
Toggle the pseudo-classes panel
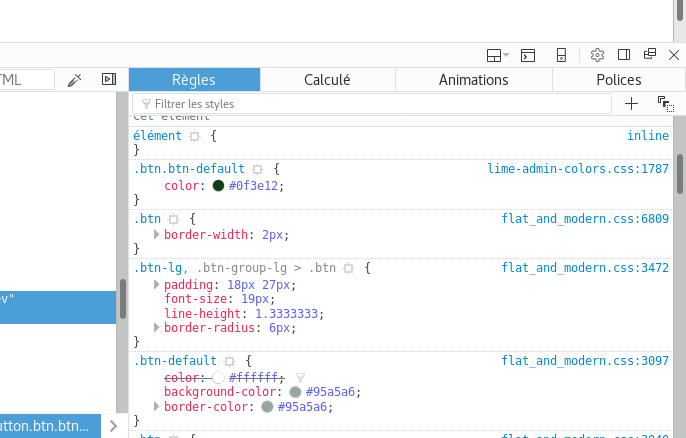click(665, 103)
